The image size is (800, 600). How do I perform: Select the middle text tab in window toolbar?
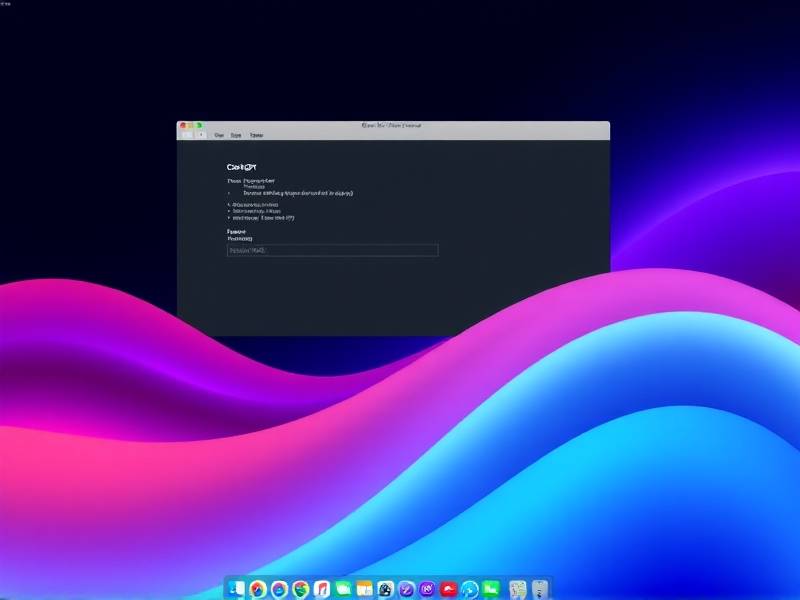[236, 134]
